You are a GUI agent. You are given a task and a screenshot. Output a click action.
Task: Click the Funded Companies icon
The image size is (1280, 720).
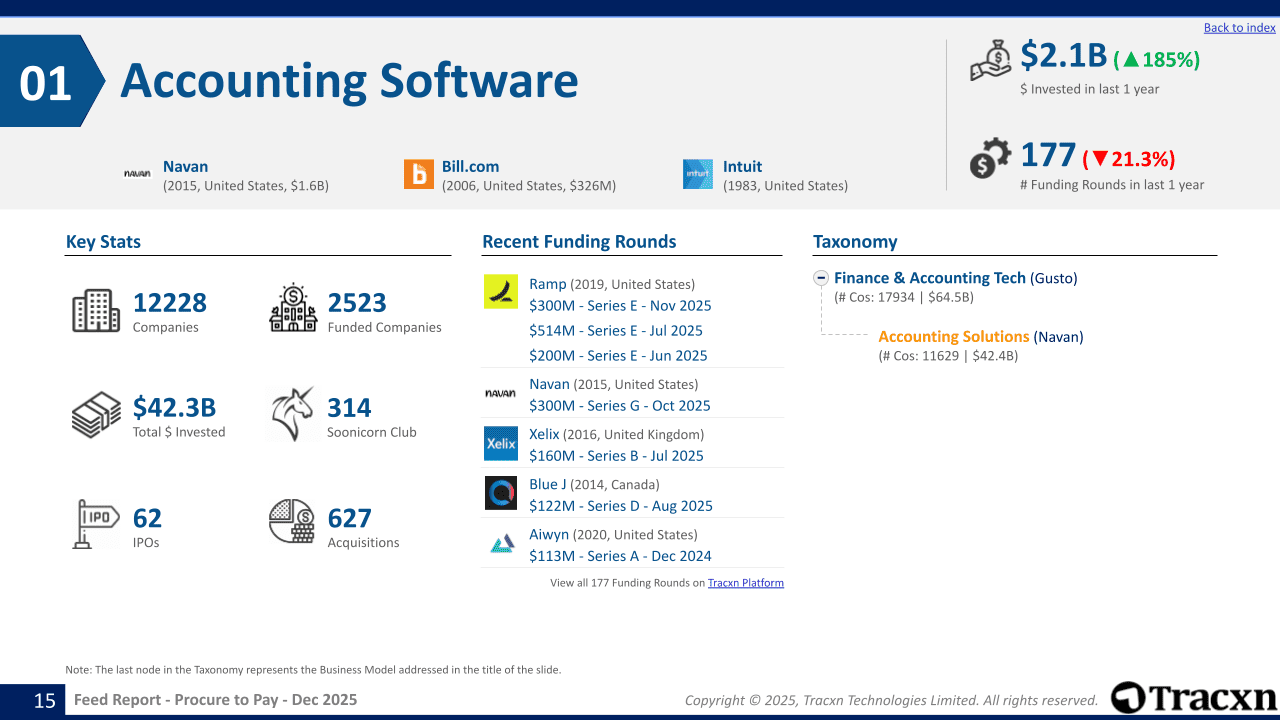coord(292,308)
